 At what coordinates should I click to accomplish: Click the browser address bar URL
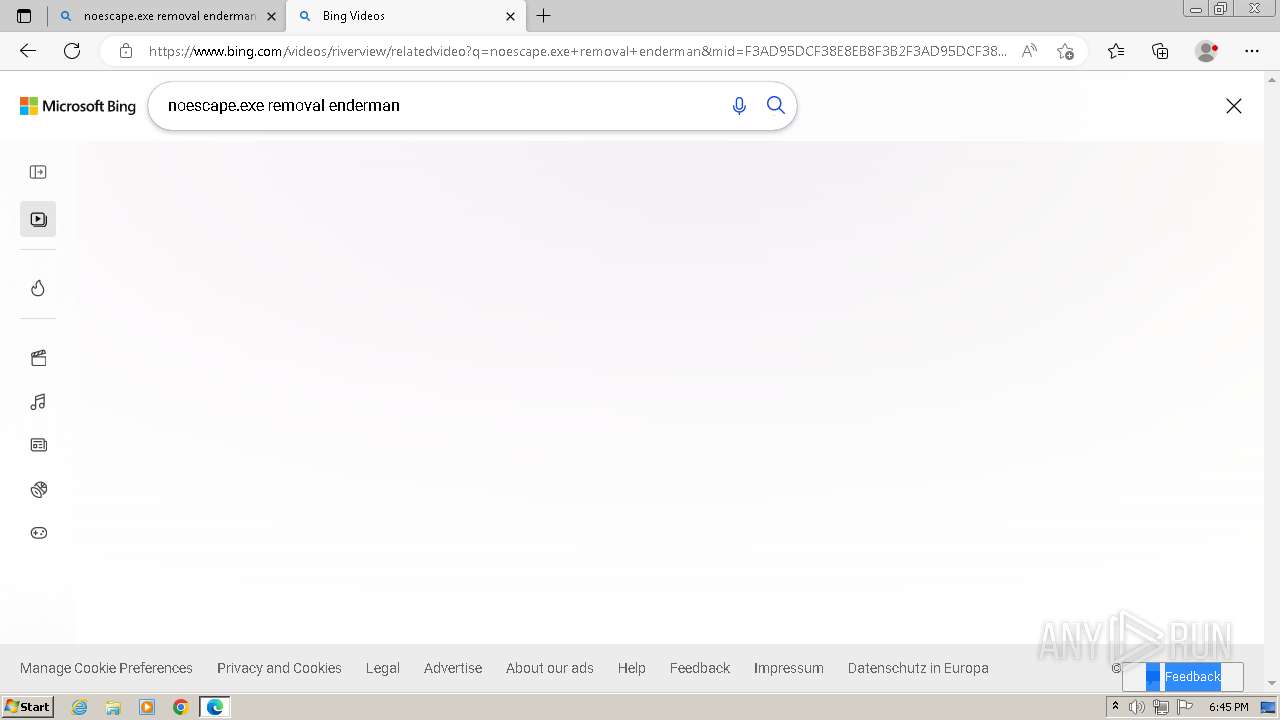578,51
